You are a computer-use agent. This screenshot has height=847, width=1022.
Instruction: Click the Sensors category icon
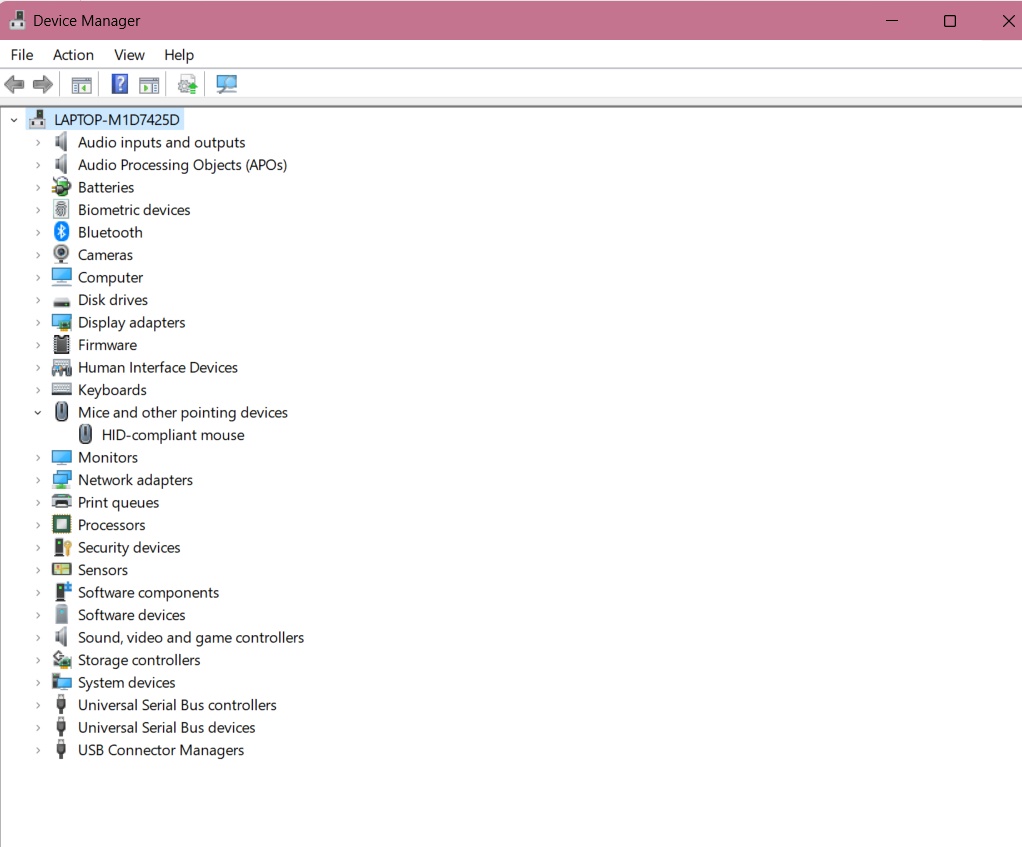[x=61, y=569]
